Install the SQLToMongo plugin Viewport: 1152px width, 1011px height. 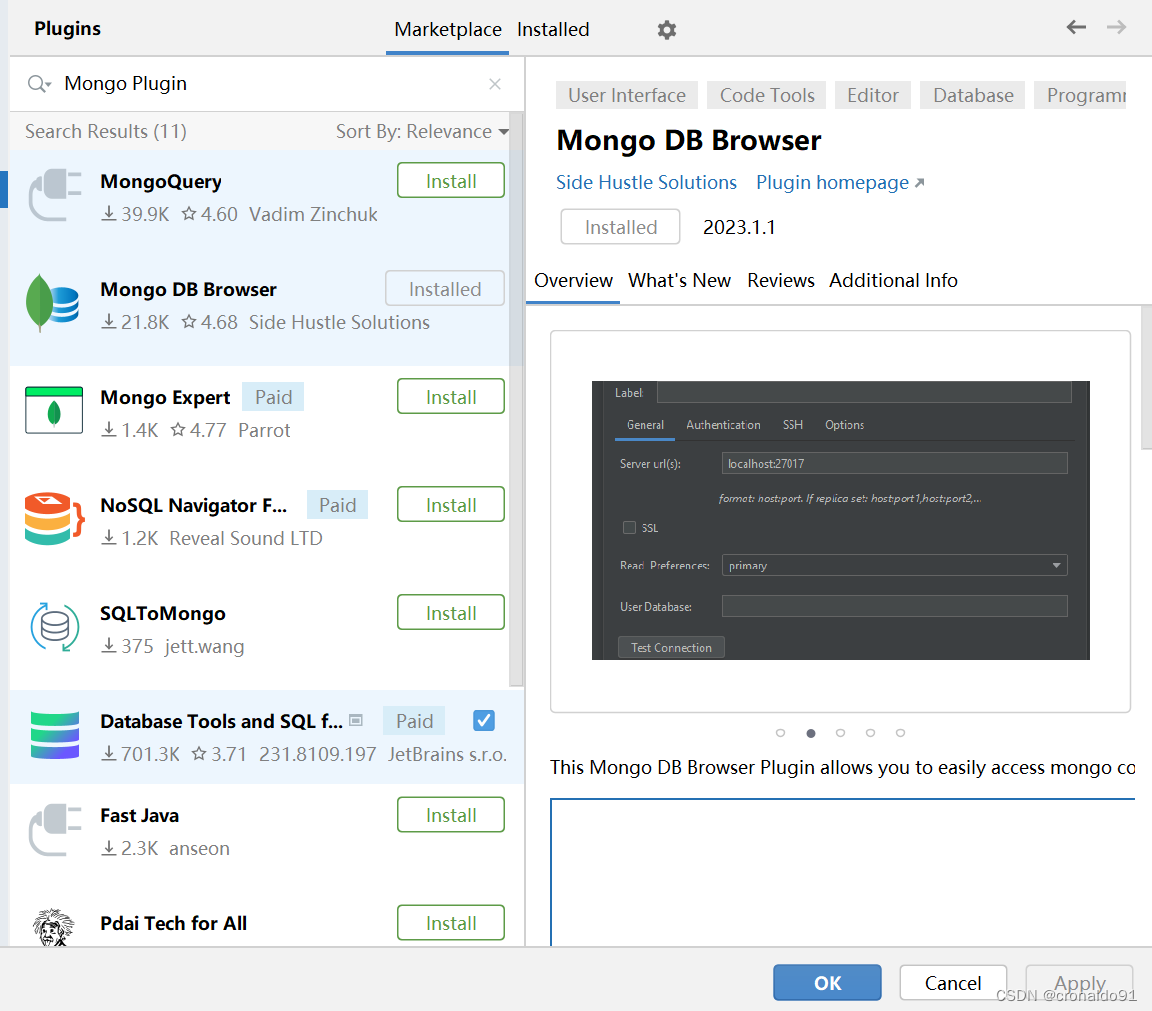450,613
